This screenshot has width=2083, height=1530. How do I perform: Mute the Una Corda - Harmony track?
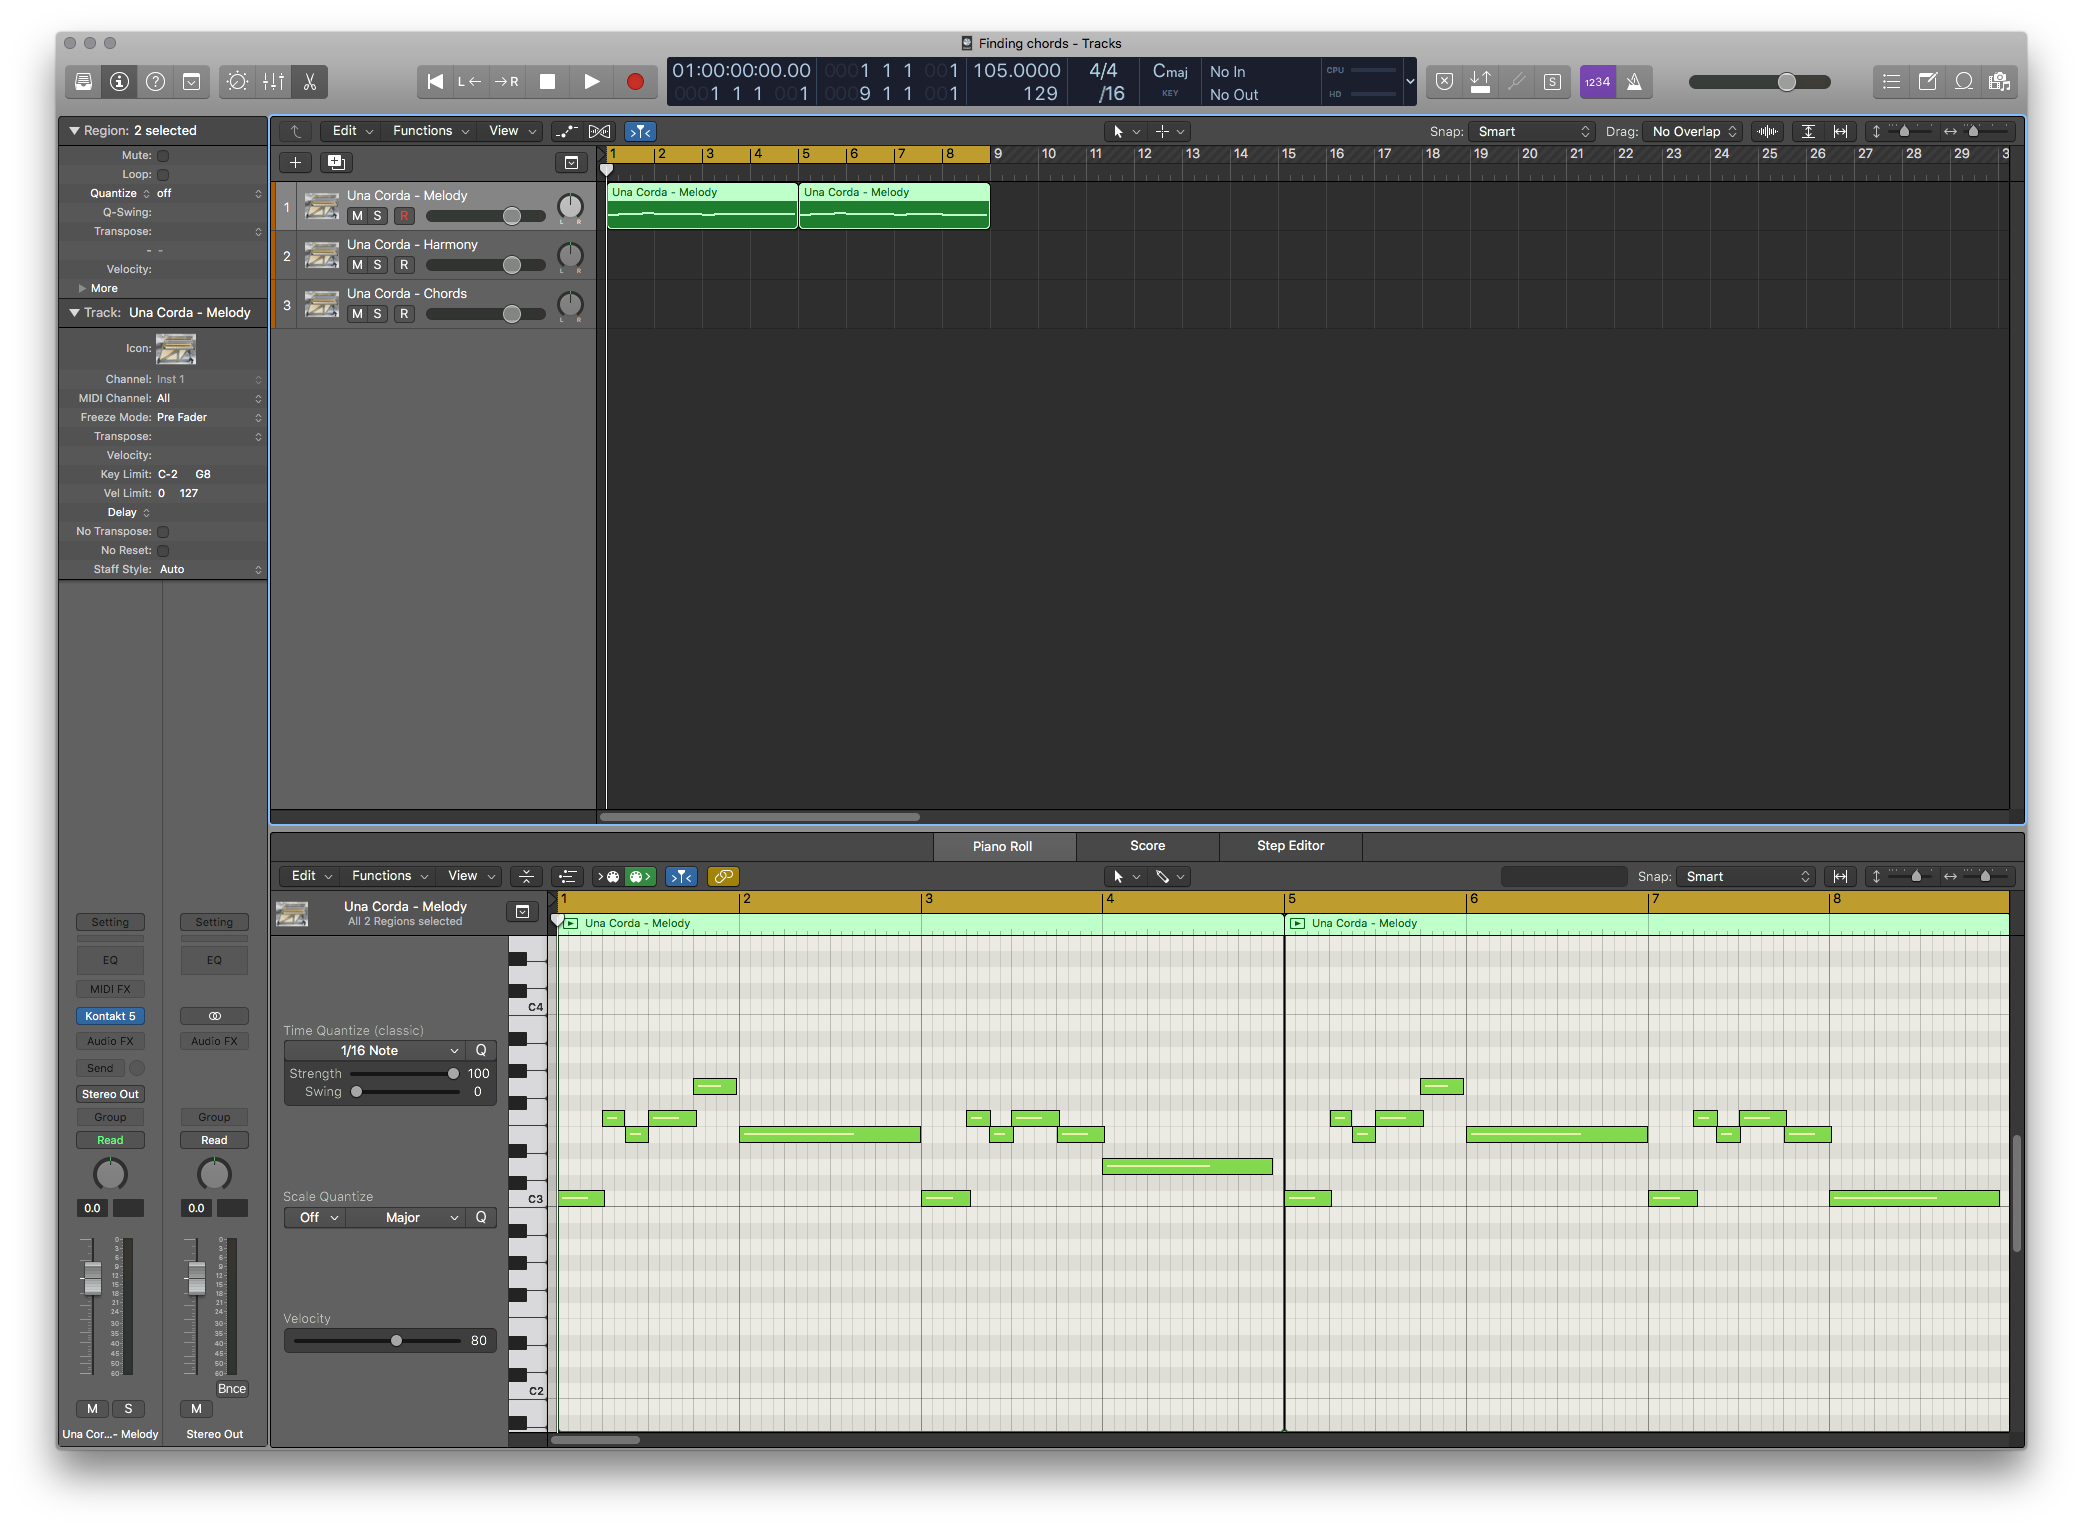click(357, 265)
